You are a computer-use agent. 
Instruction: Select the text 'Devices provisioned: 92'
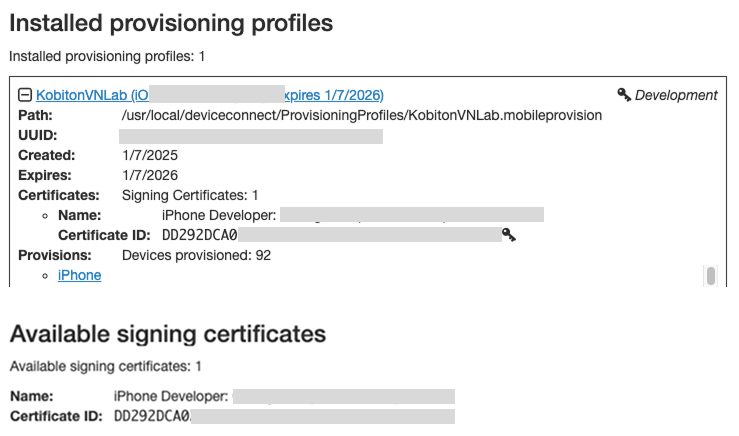[x=196, y=255]
